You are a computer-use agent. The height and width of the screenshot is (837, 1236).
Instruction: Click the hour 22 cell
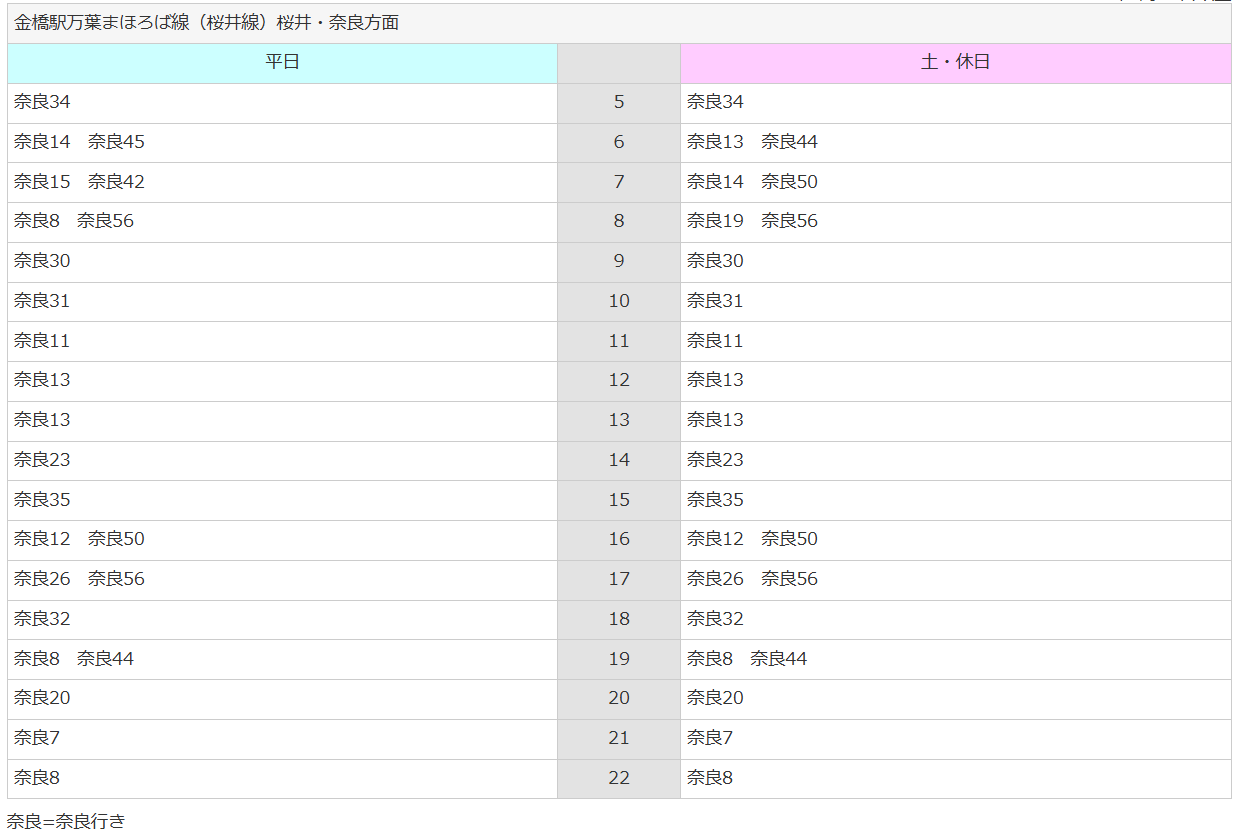619,778
